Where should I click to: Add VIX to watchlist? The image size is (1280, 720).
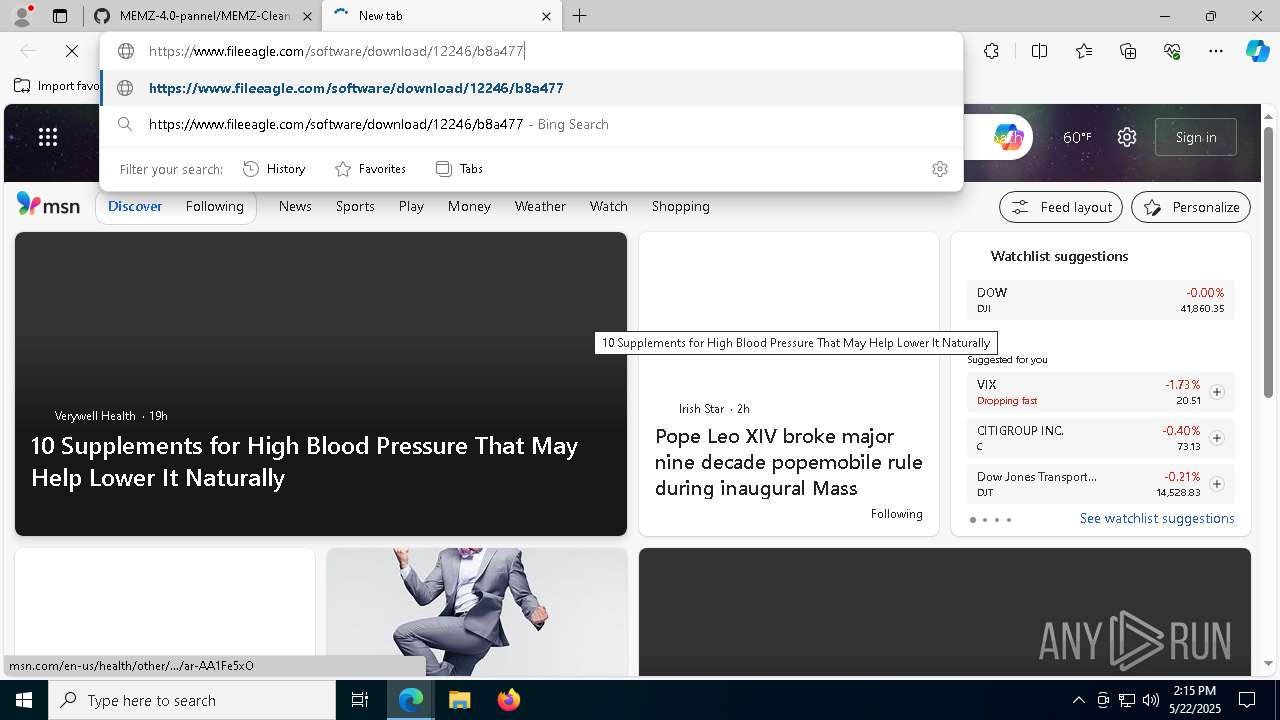pyautogui.click(x=1217, y=392)
